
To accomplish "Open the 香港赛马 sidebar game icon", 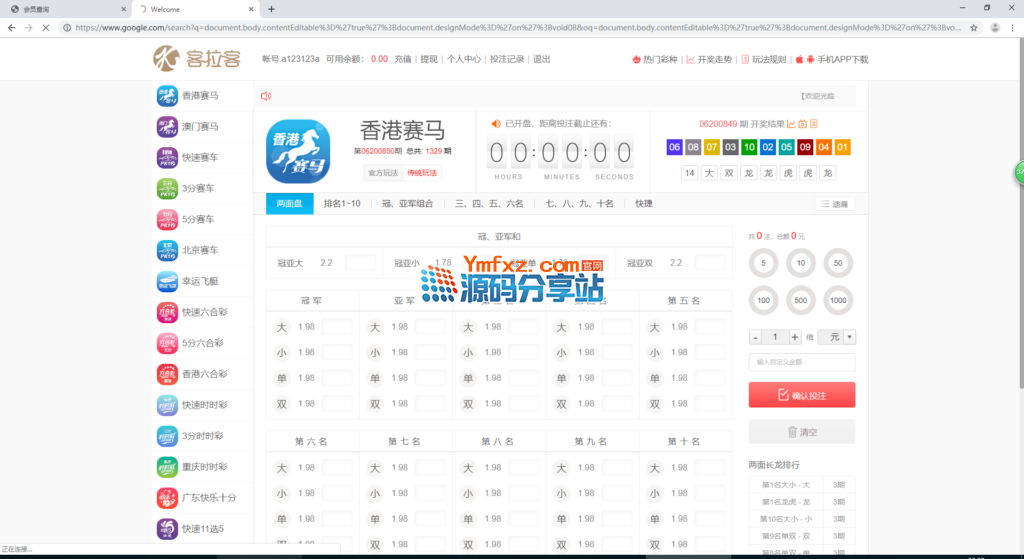I will tap(166, 96).
